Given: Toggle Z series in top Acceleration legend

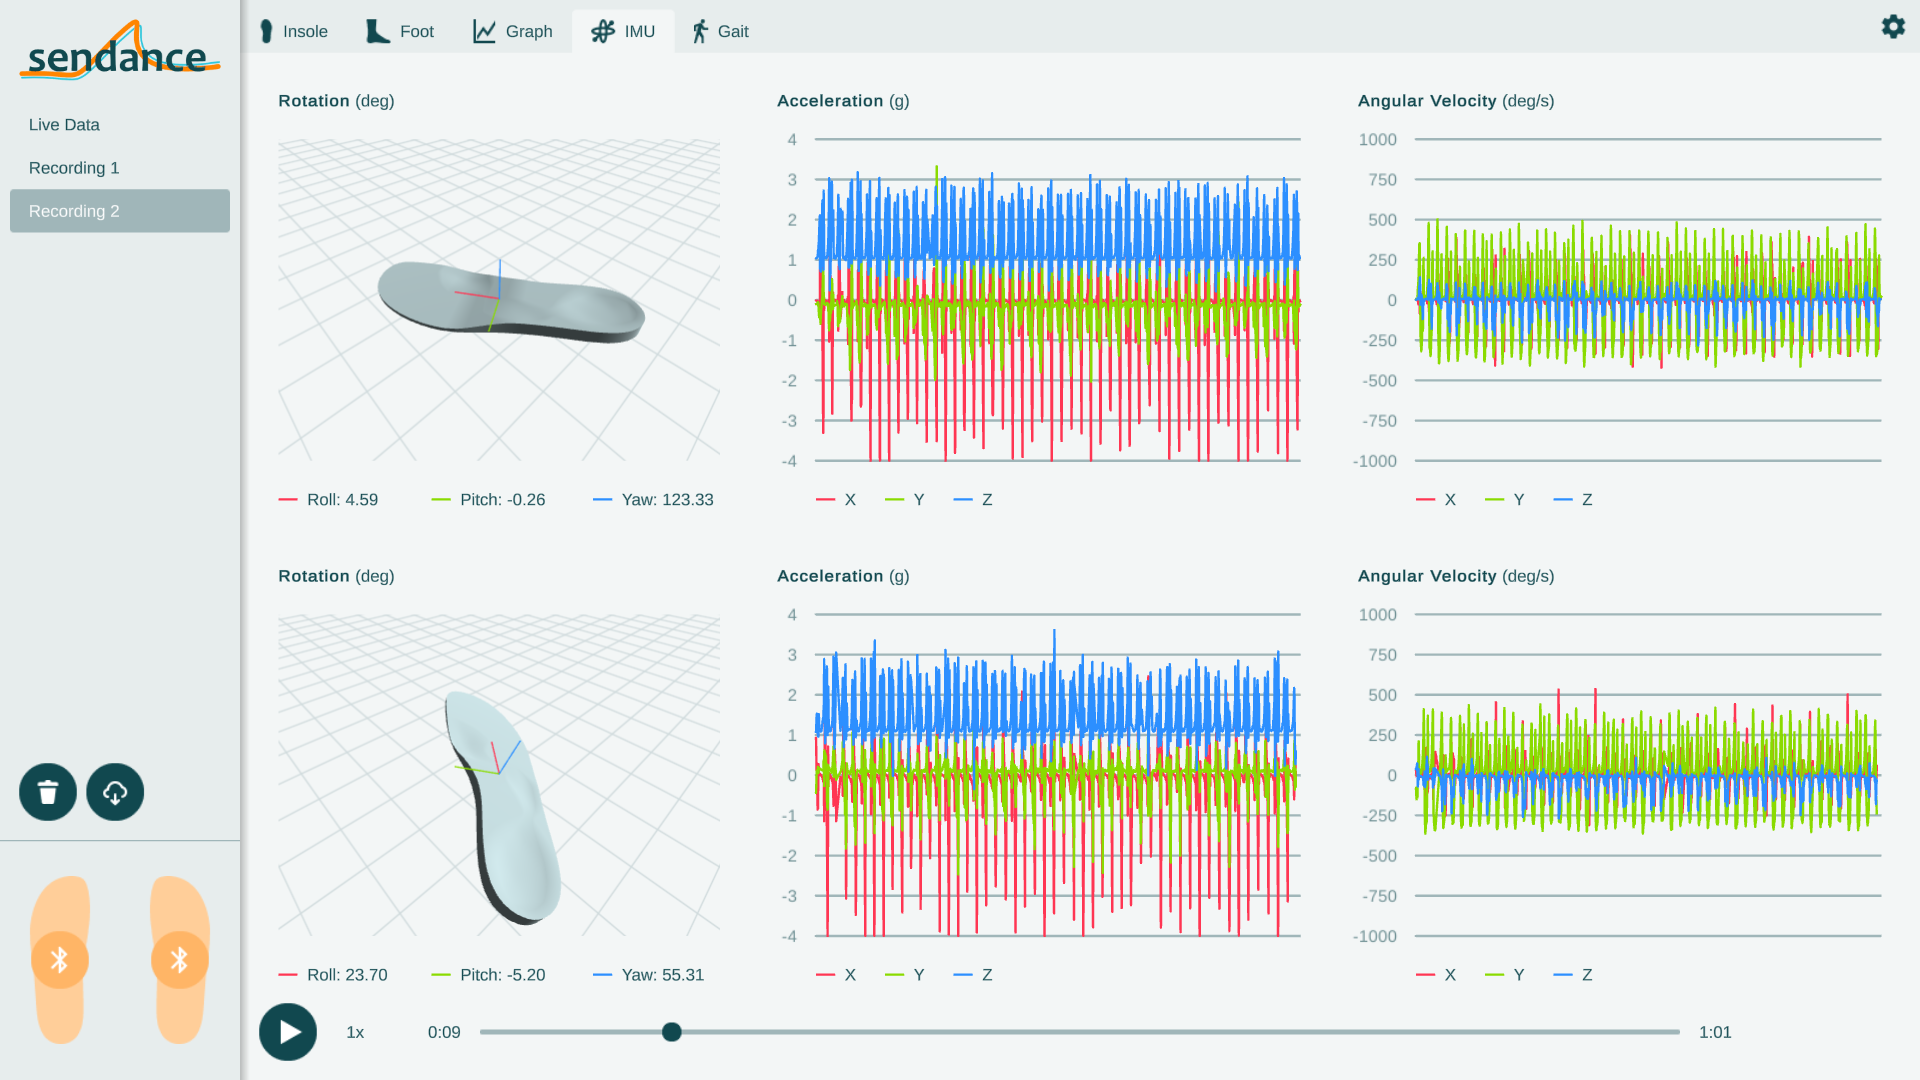Looking at the screenshot, I should click(973, 500).
